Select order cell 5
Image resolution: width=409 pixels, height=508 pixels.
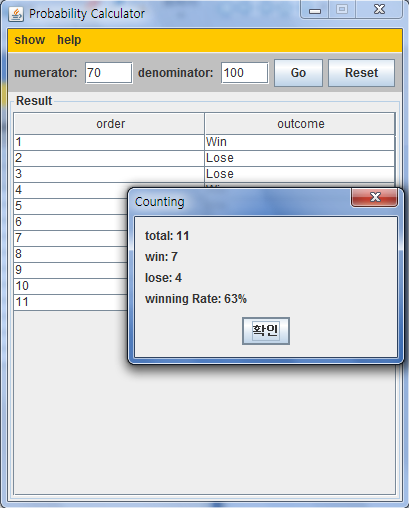[71, 206]
